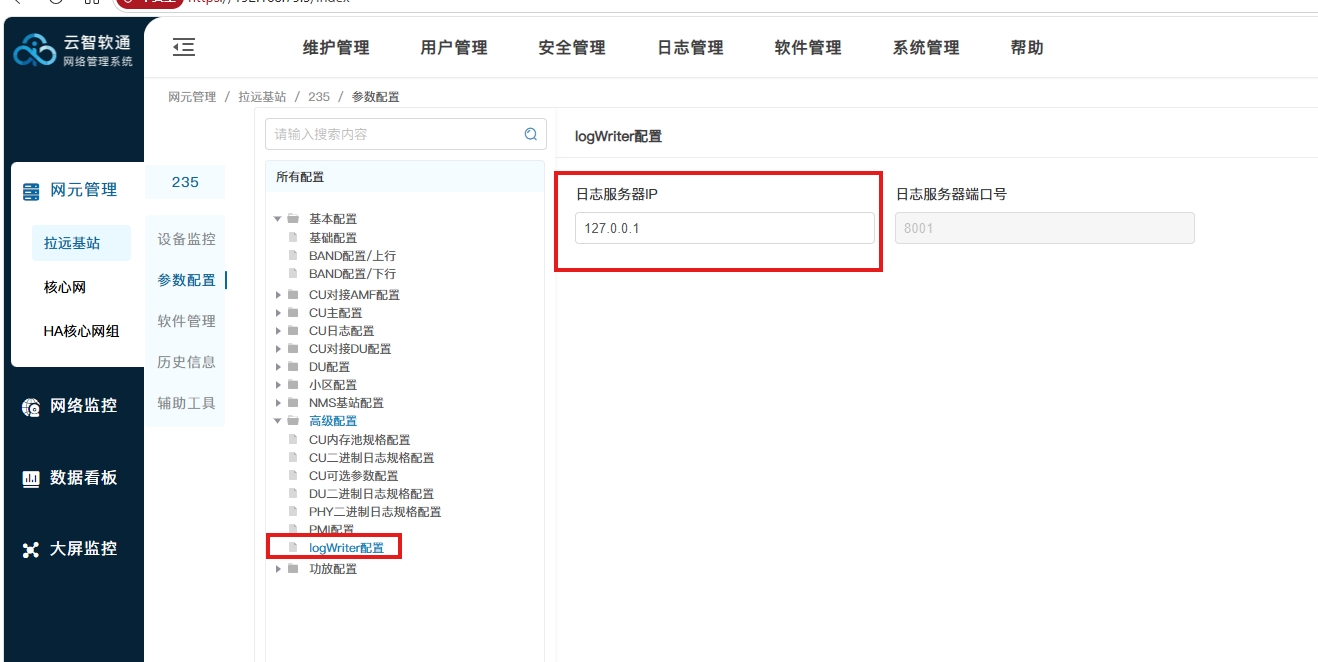Click the search magnifier icon

click(531, 134)
